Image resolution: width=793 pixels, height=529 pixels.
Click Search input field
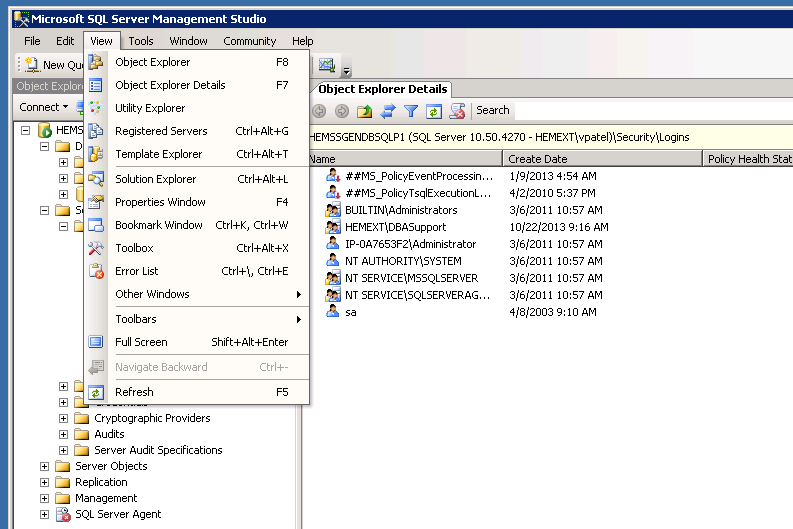click(x=653, y=110)
